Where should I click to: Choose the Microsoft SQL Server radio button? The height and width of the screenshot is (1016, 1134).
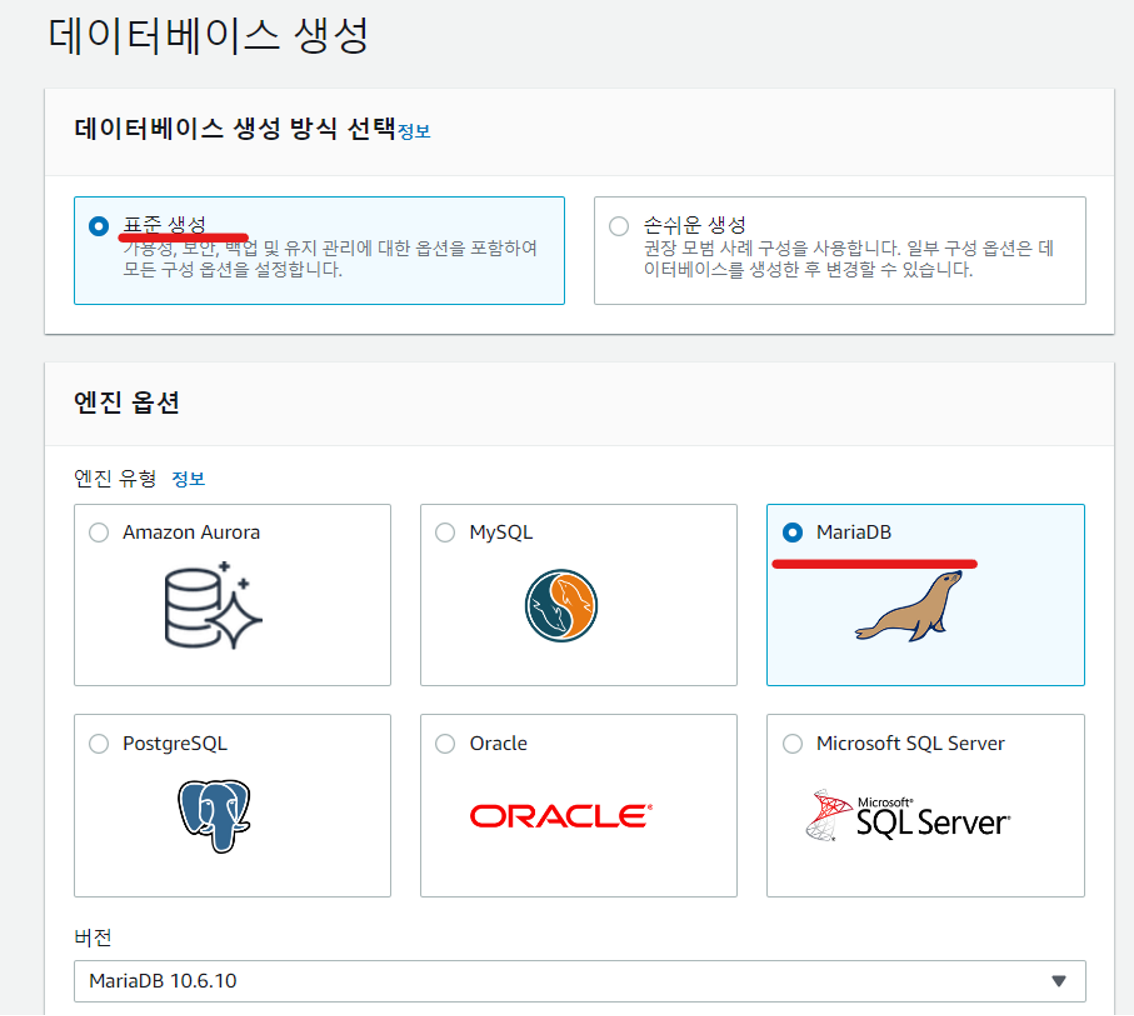pos(793,743)
